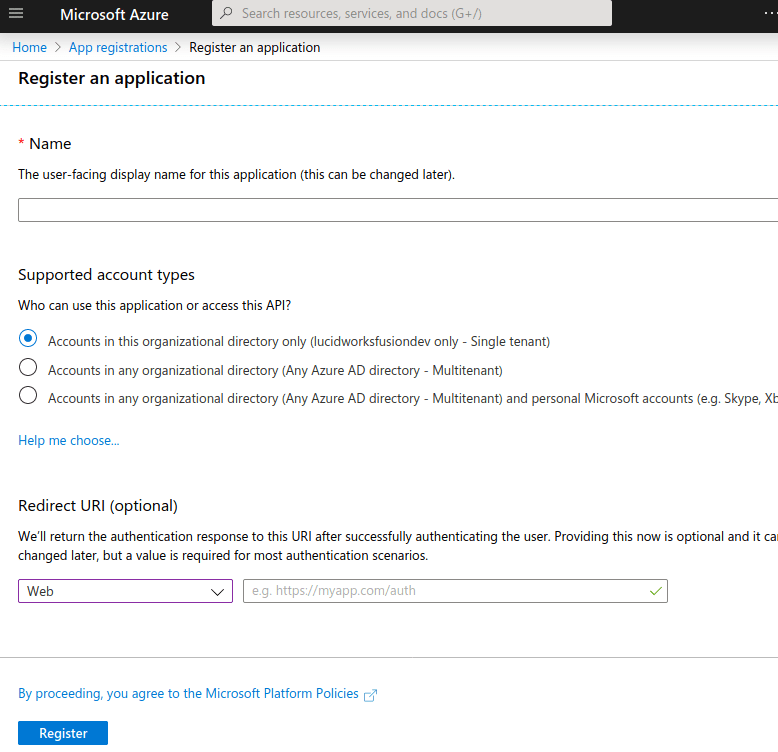This screenshot has height=752, width=778.
Task: Select single tenant accounts radio option
Action: click(x=28, y=338)
